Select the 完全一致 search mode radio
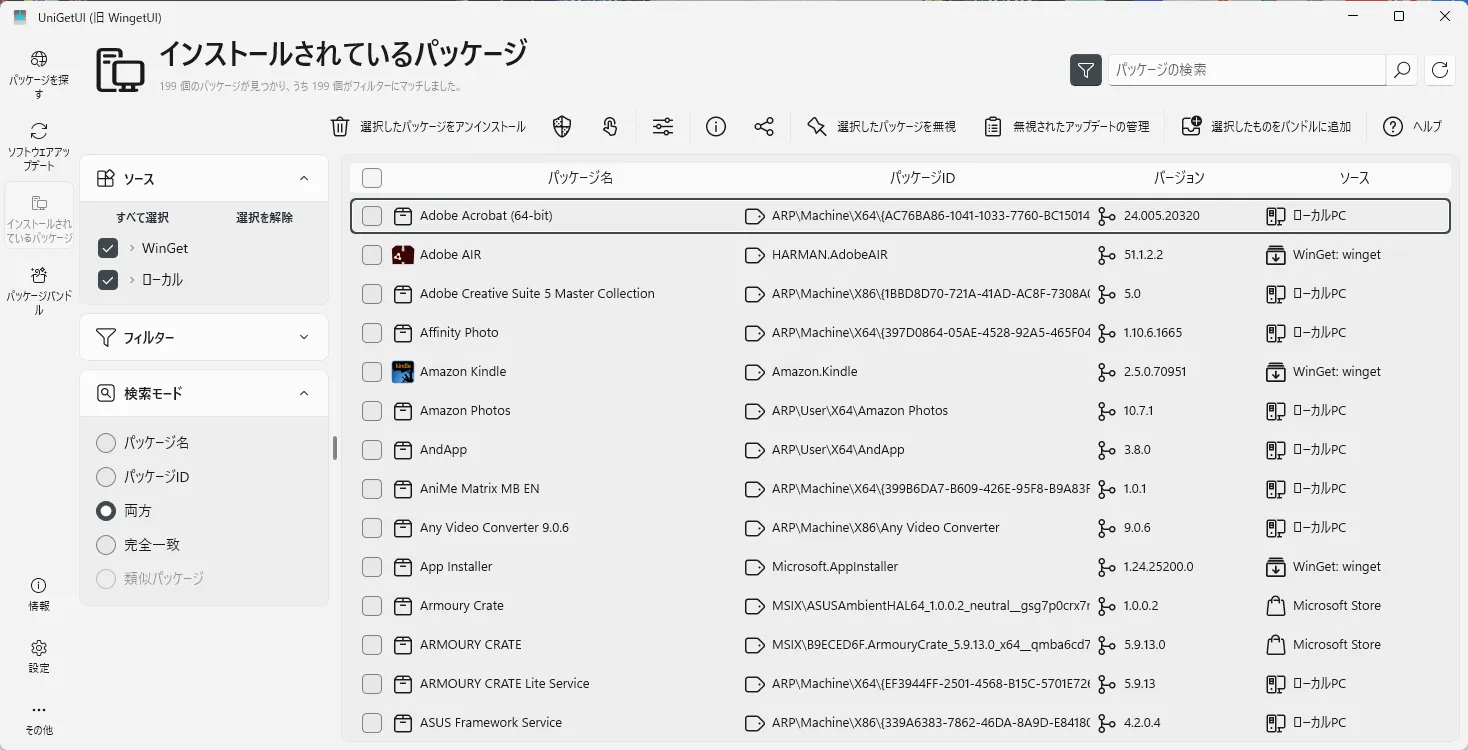Screen dimensions: 1468x750 click(106, 545)
